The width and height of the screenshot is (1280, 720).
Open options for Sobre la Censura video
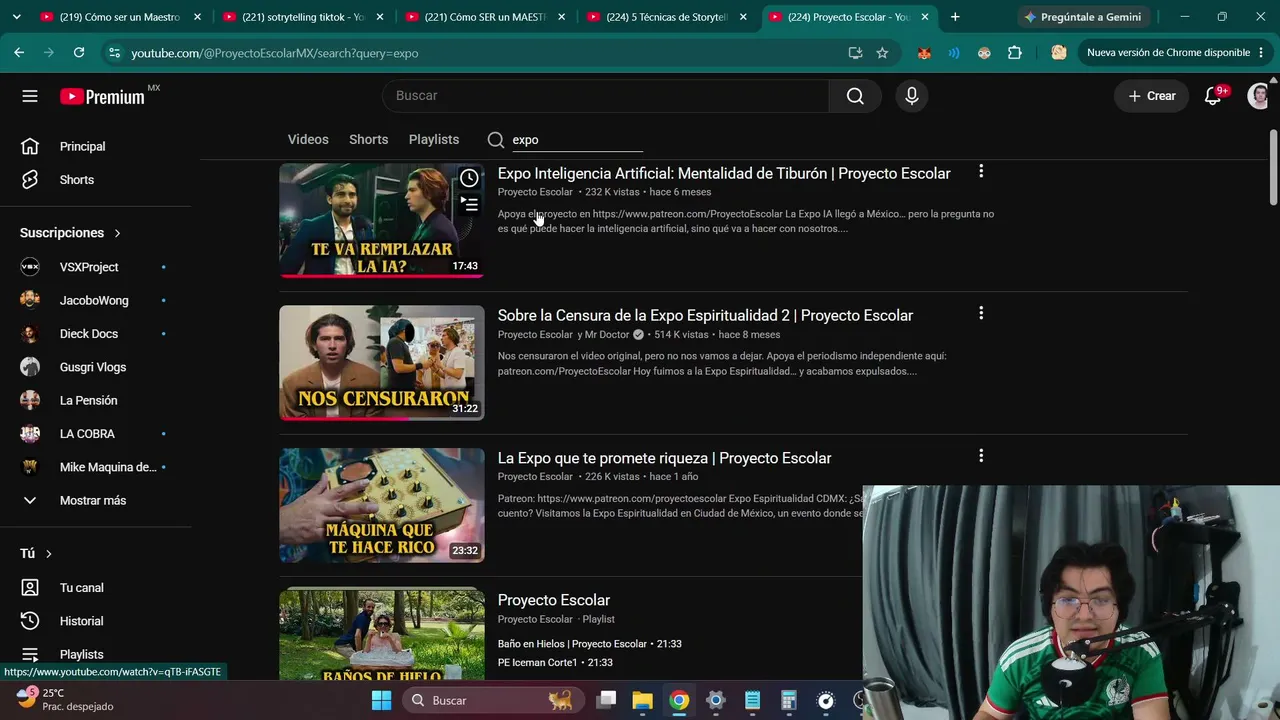pyautogui.click(x=981, y=314)
